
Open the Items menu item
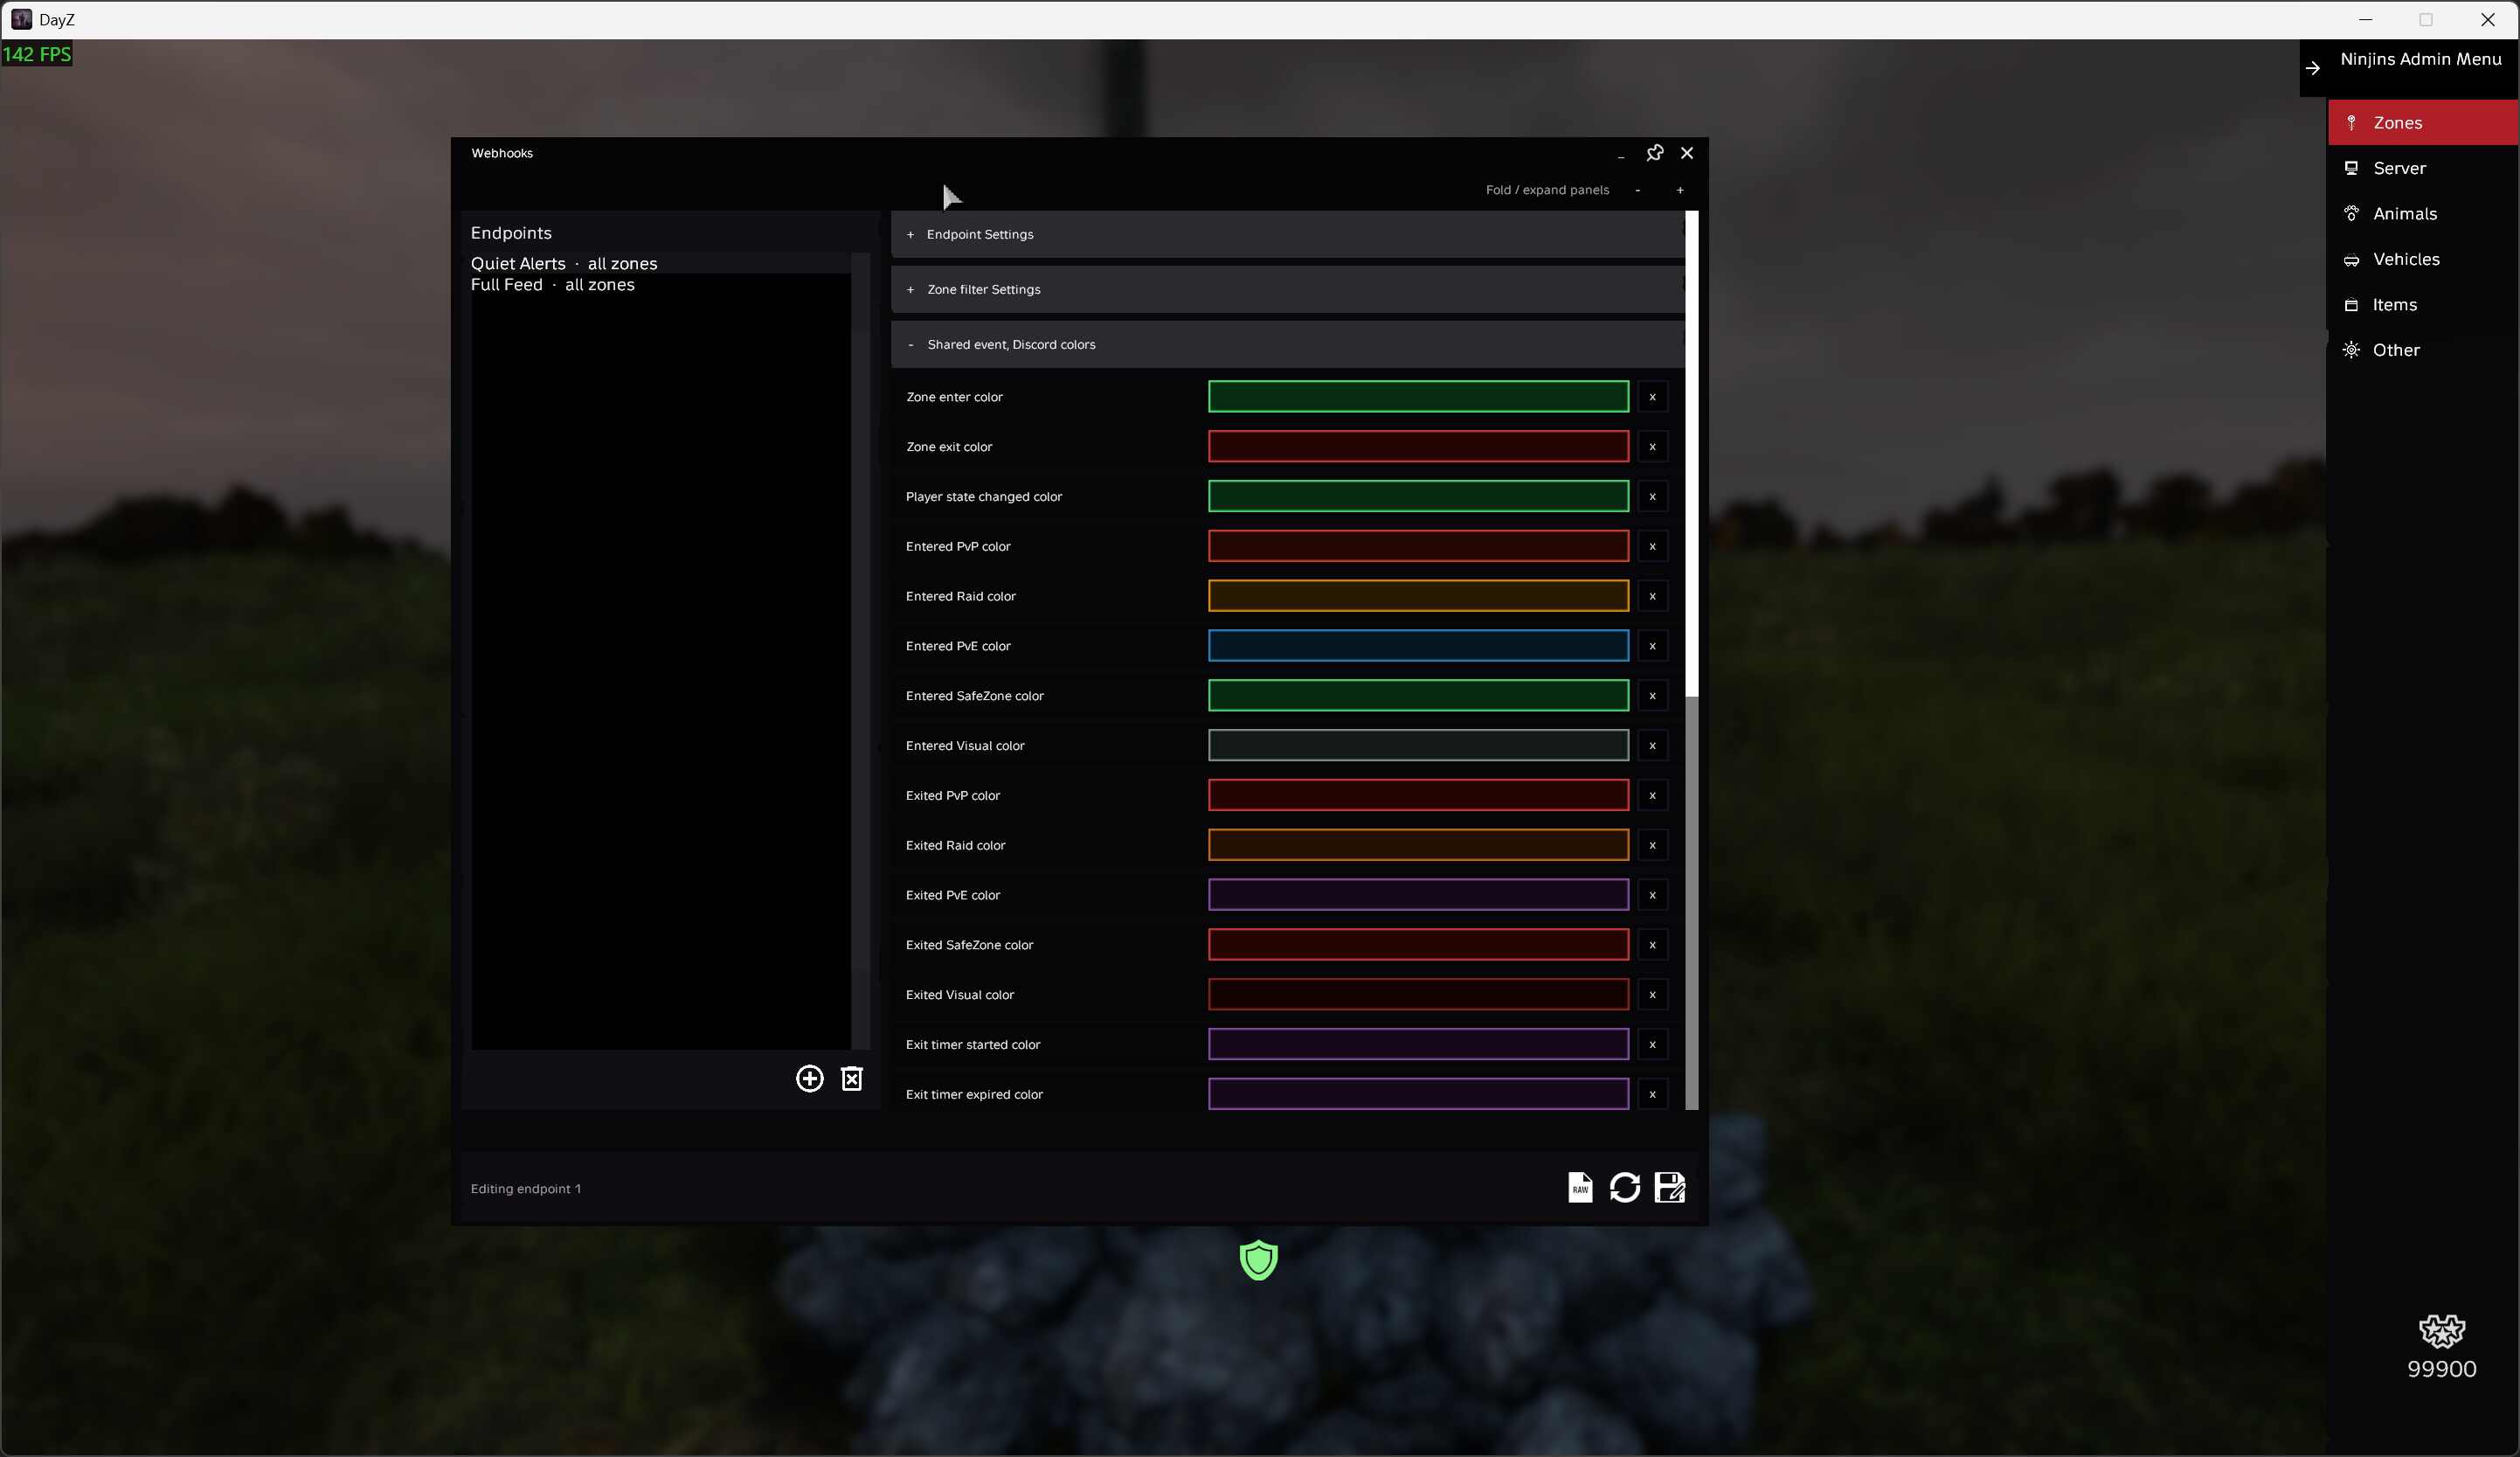point(2423,305)
